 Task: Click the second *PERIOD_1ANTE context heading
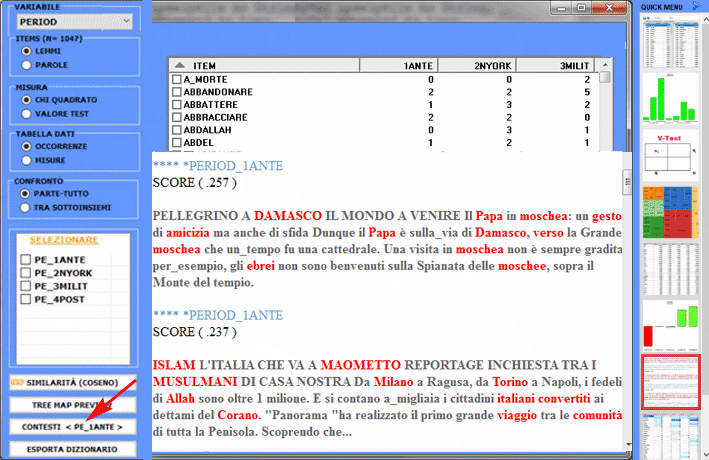[x=218, y=315]
